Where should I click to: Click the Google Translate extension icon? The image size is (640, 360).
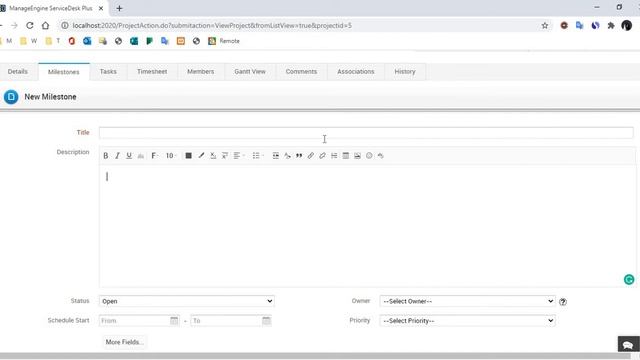579,25
